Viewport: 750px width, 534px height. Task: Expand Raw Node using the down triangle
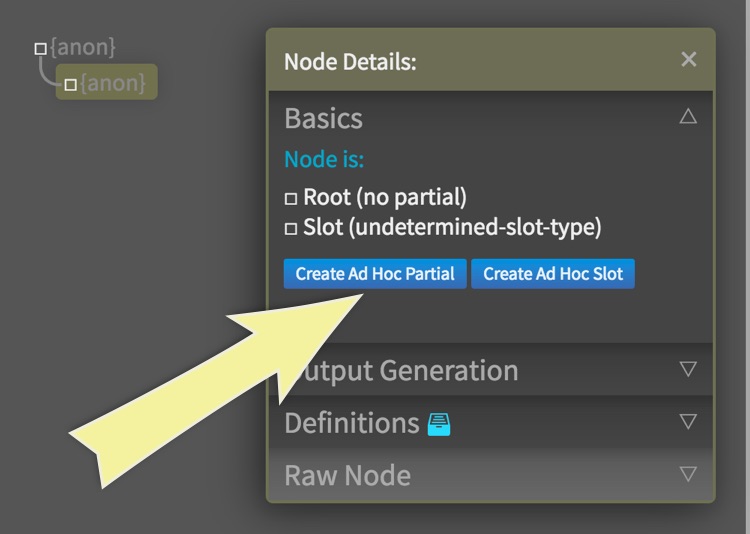click(x=687, y=473)
